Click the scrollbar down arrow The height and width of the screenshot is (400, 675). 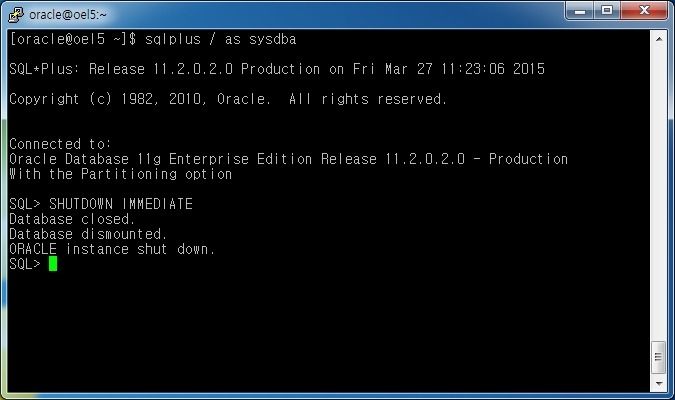[659, 383]
